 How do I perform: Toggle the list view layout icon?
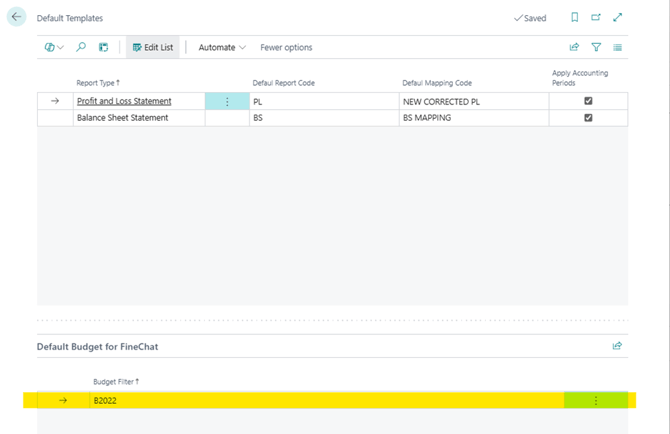point(618,47)
